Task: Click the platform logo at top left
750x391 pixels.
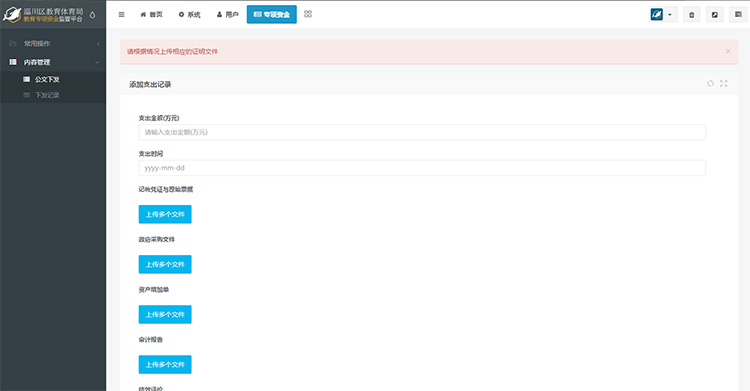Action: point(44,15)
